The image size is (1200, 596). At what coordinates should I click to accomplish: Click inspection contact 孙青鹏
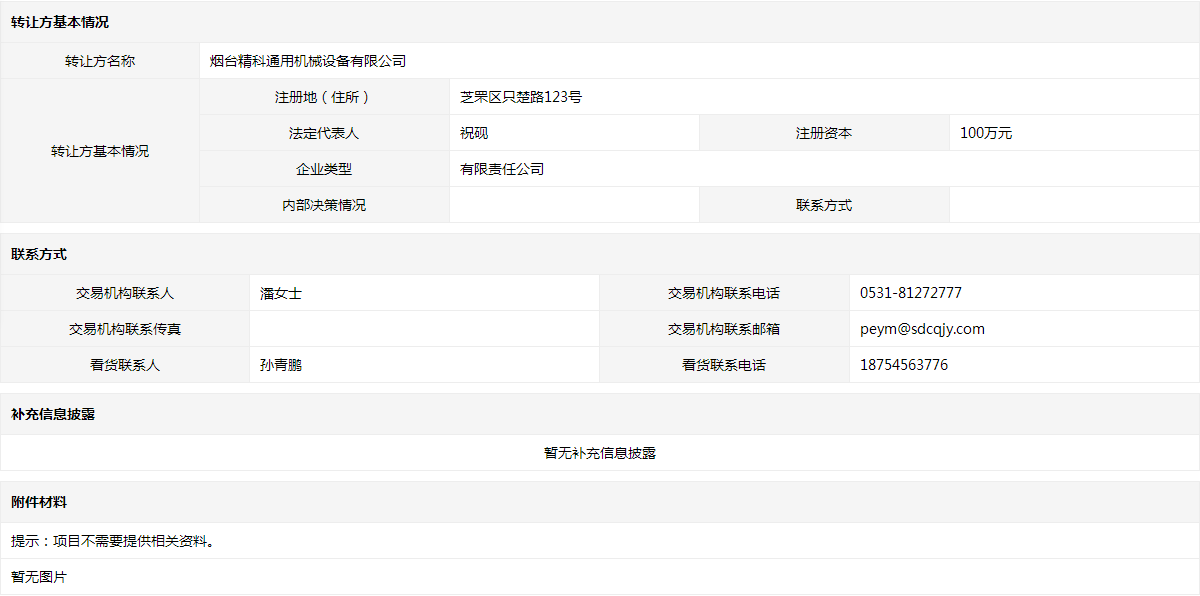point(281,365)
